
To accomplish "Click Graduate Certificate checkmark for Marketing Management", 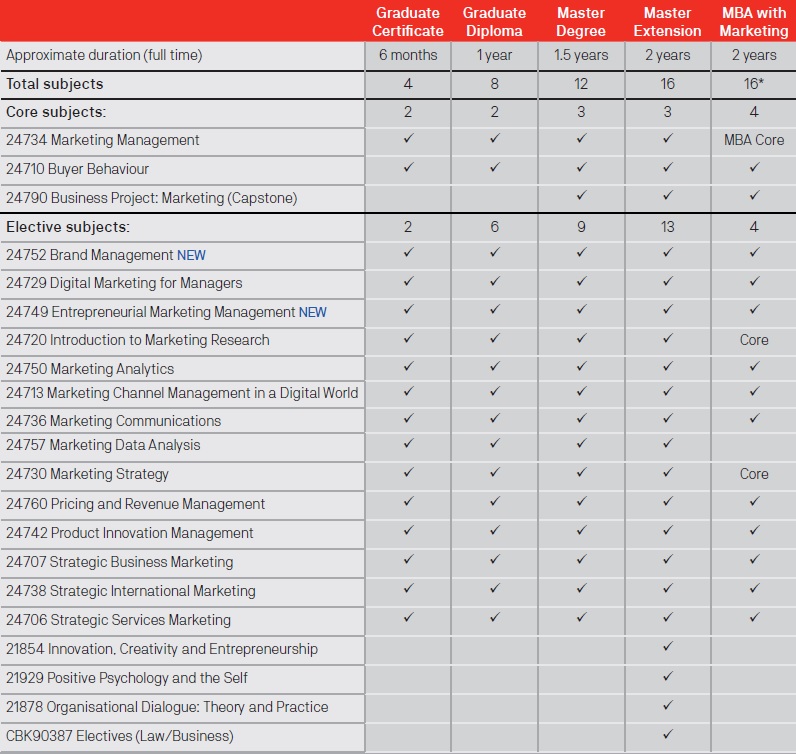I will click(408, 140).
